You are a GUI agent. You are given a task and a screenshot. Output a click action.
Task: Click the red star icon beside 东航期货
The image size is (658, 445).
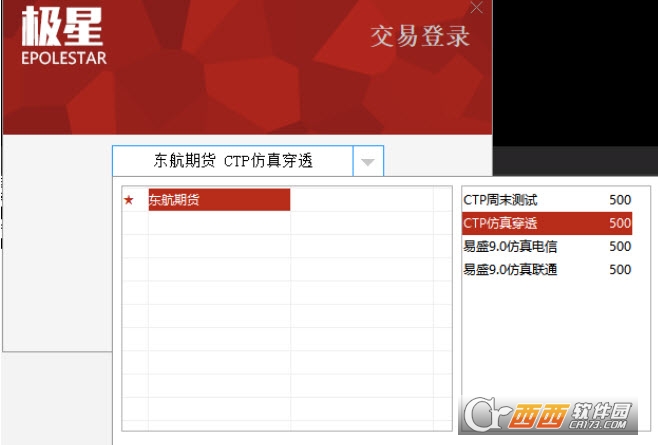128,200
